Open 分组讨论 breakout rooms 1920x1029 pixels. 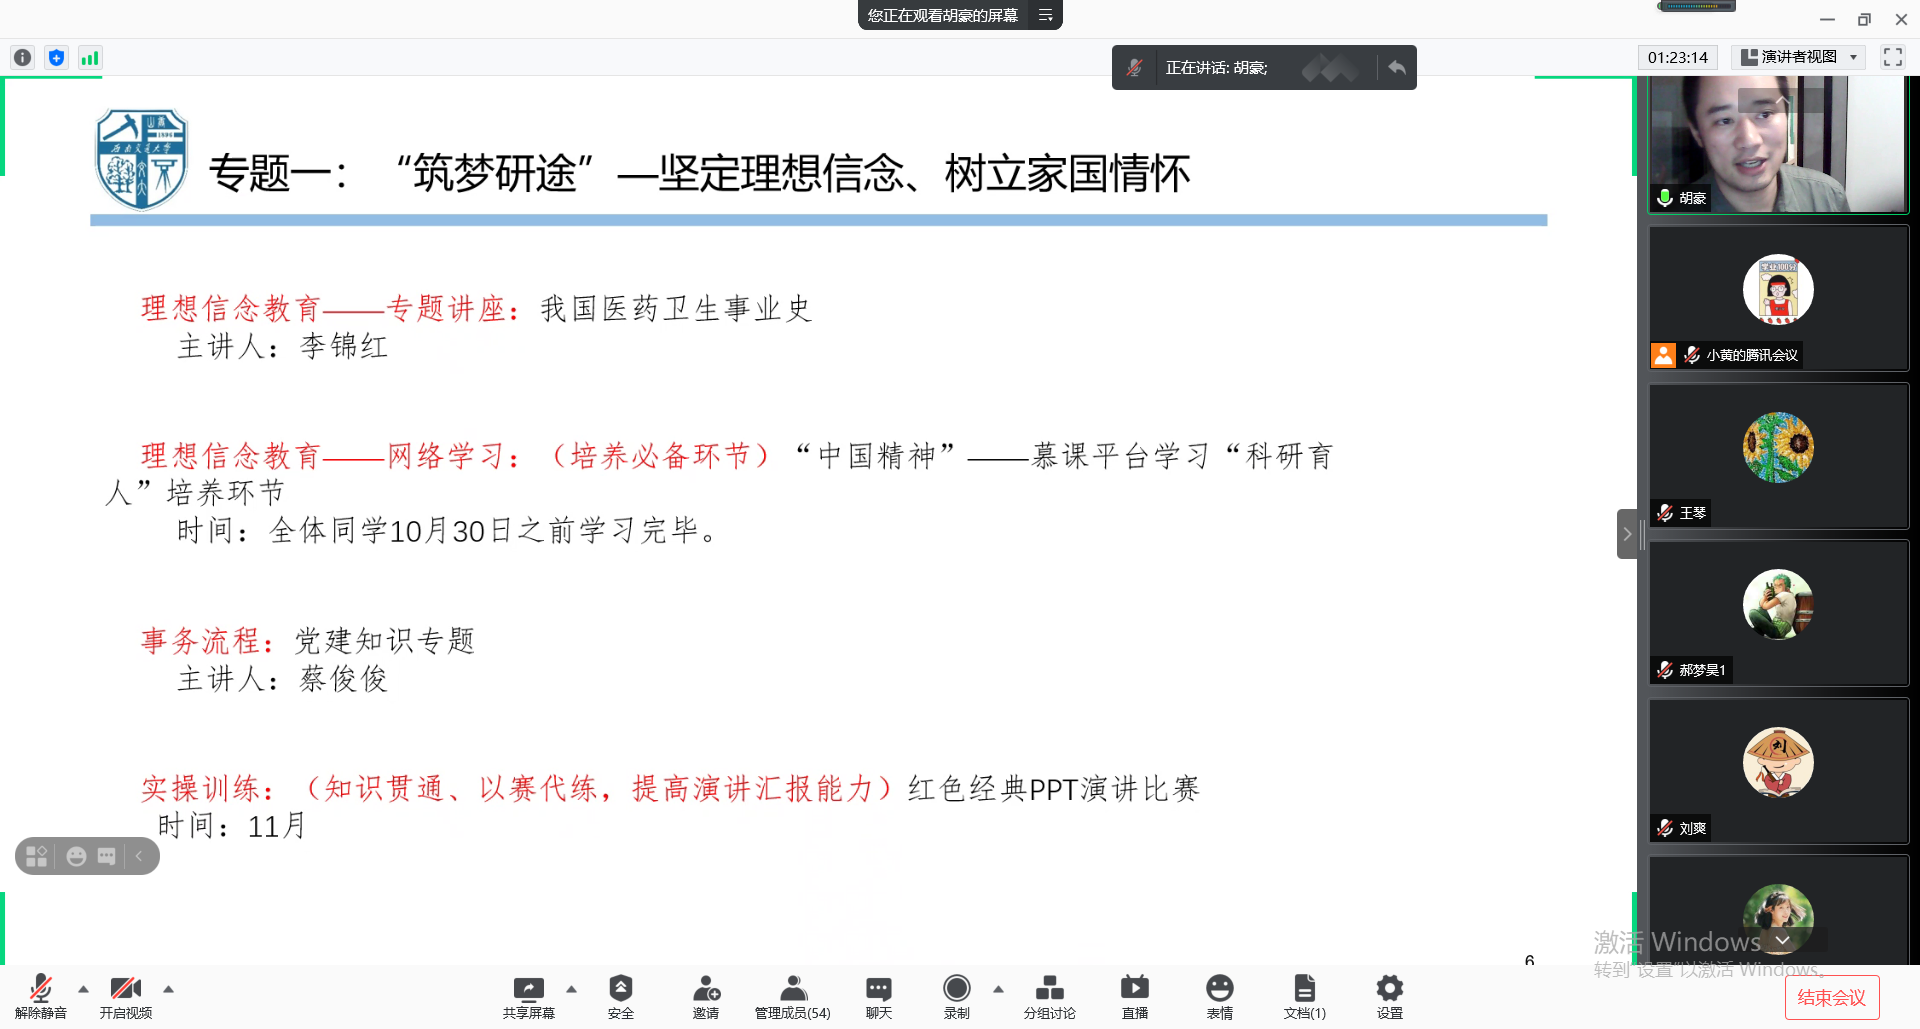[x=1049, y=990]
